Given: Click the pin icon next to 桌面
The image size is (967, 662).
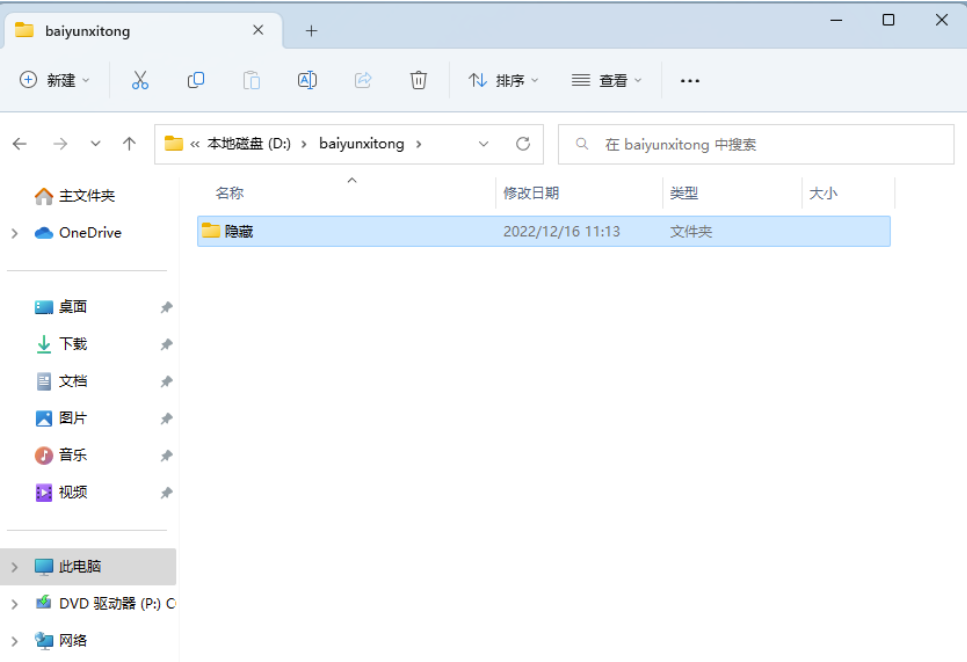Looking at the screenshot, I should pyautogui.click(x=166, y=307).
